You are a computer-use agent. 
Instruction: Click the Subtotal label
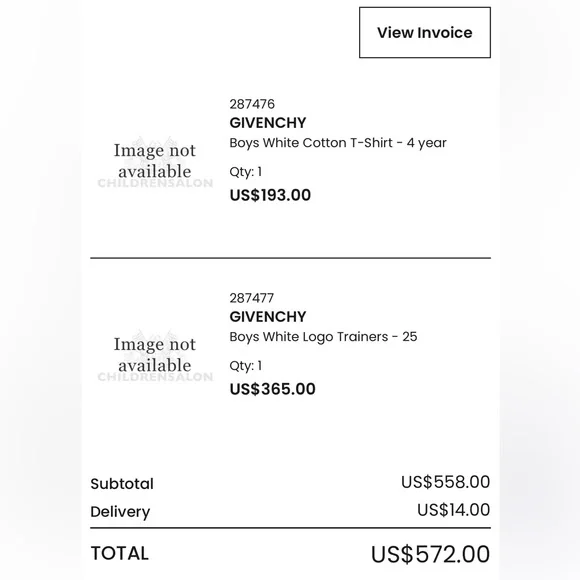click(x=122, y=484)
